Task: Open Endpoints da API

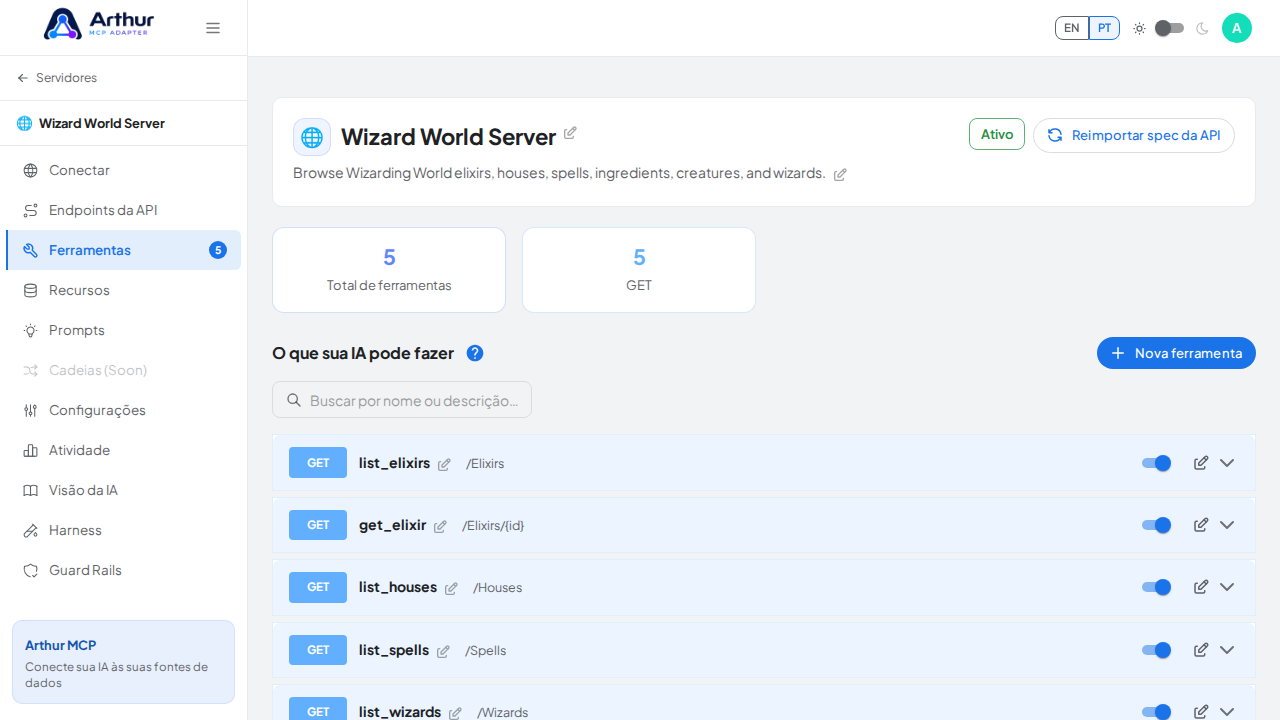Action: click(x=123, y=210)
